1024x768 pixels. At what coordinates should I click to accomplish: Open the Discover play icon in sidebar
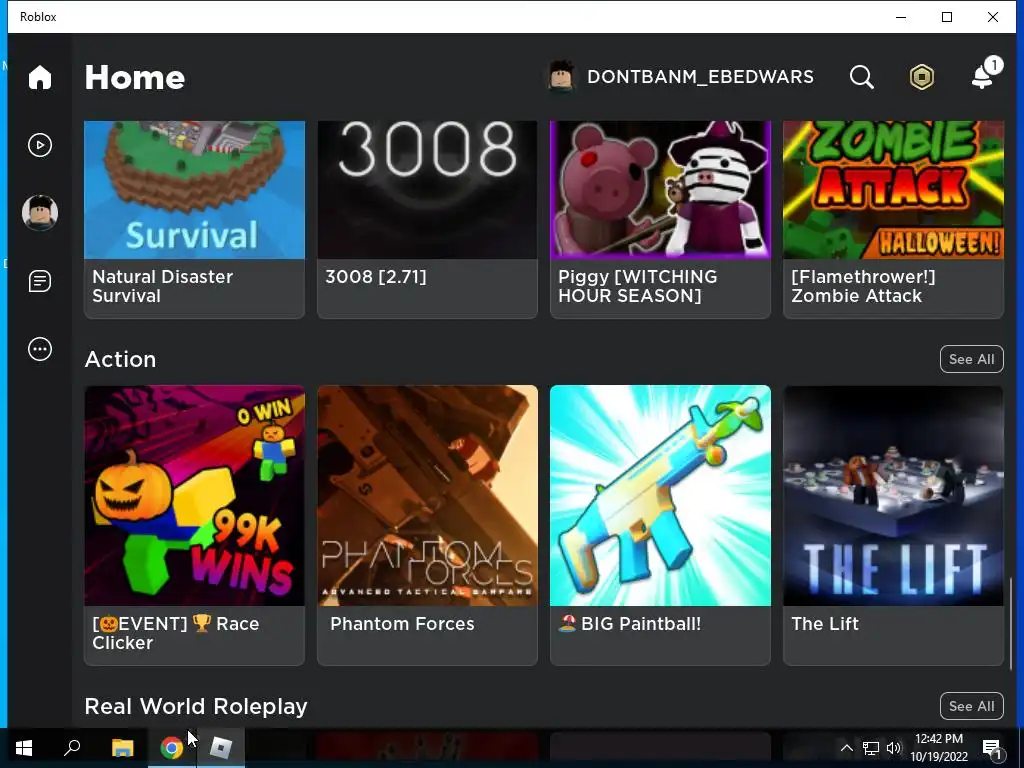[40, 145]
